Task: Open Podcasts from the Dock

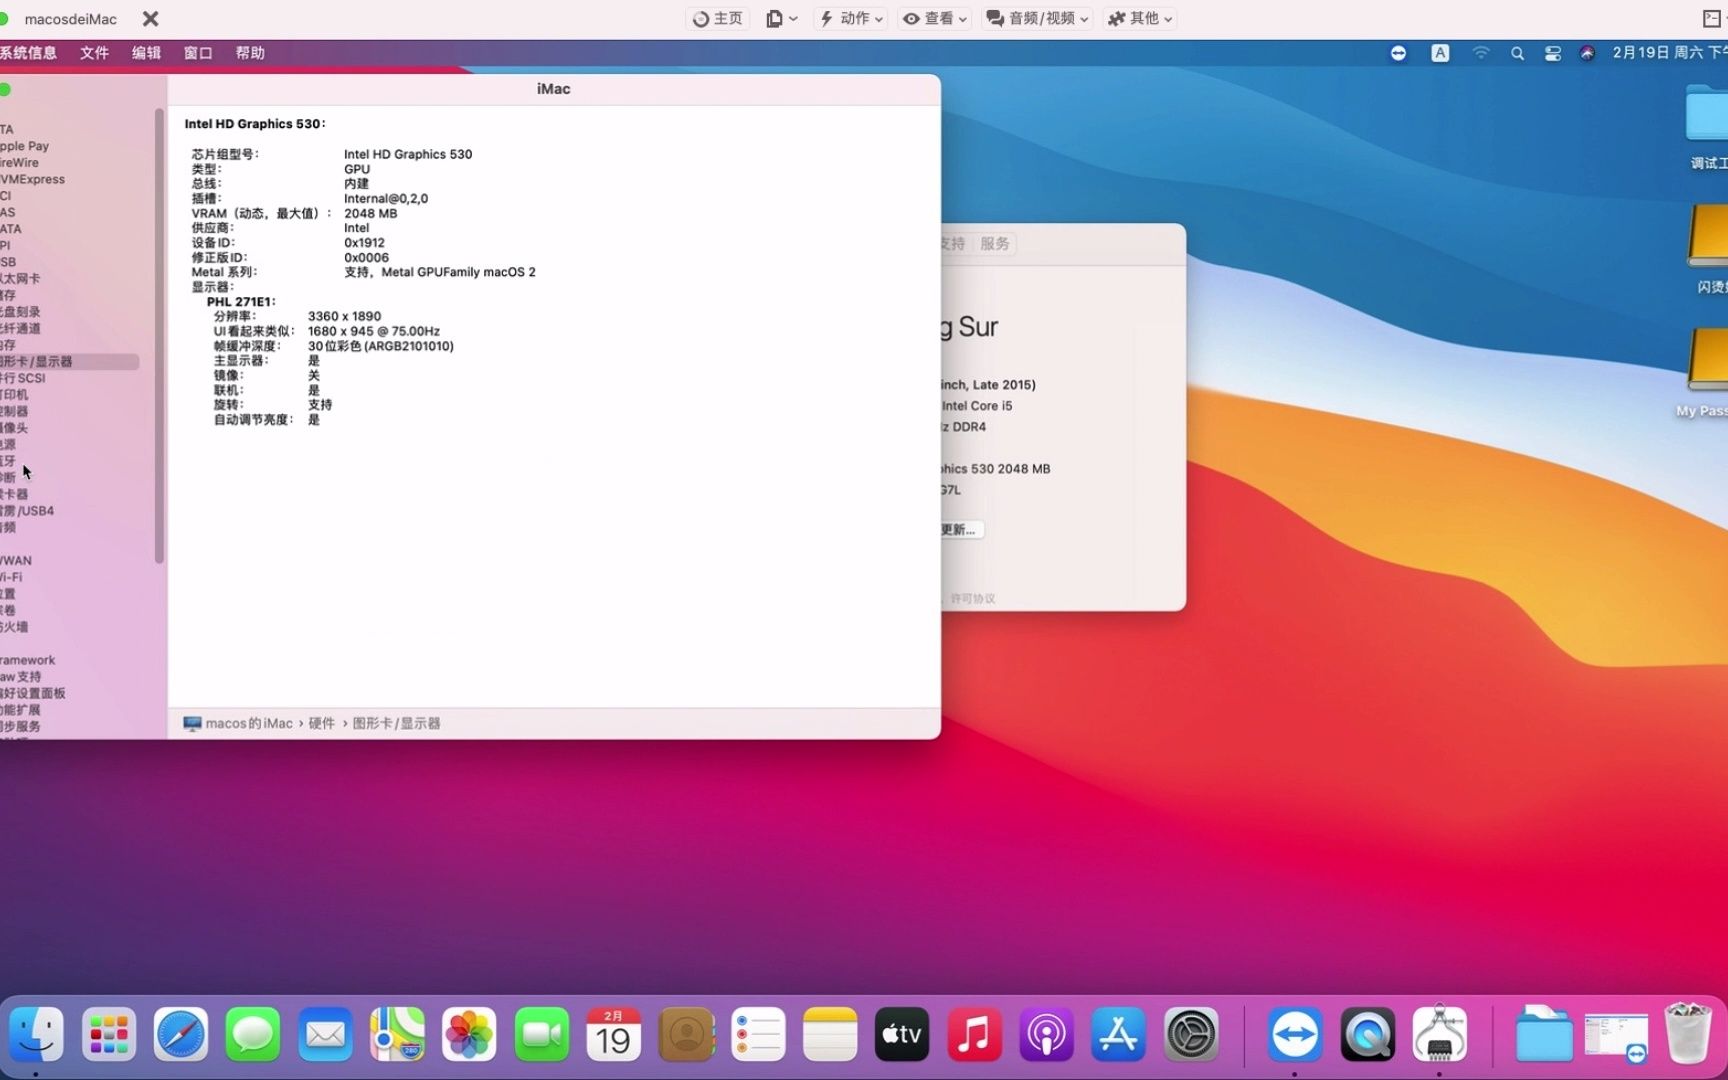Action: tap(1046, 1034)
